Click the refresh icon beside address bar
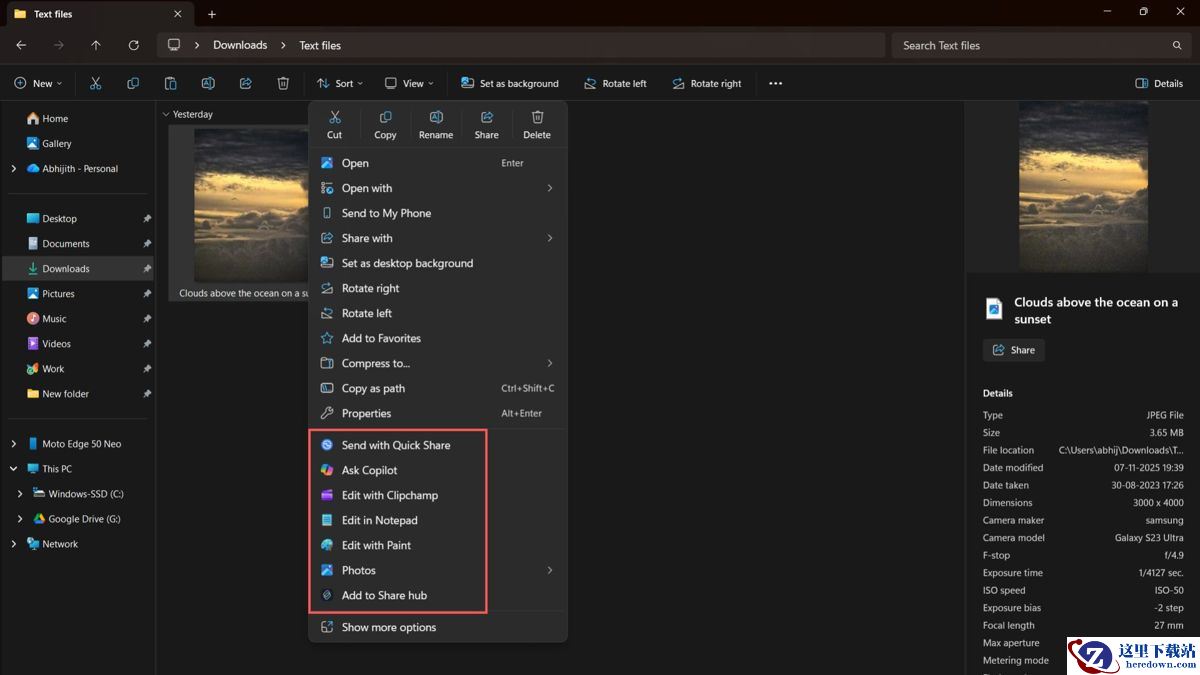 tap(133, 45)
